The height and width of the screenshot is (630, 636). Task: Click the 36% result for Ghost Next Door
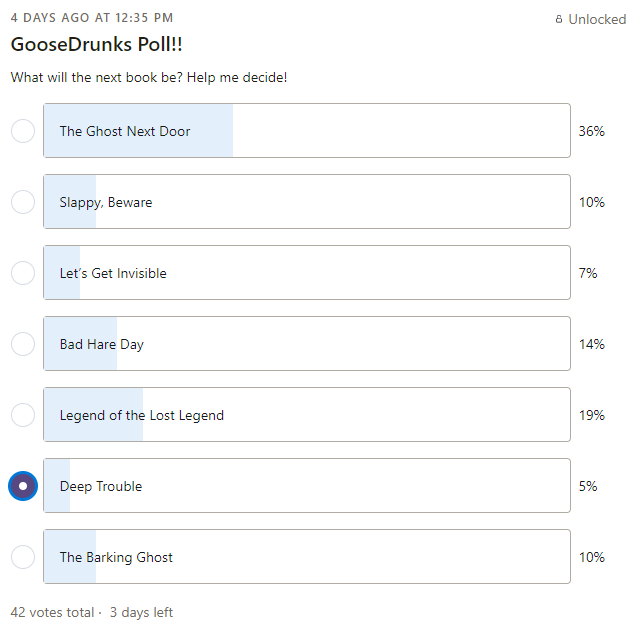click(591, 131)
